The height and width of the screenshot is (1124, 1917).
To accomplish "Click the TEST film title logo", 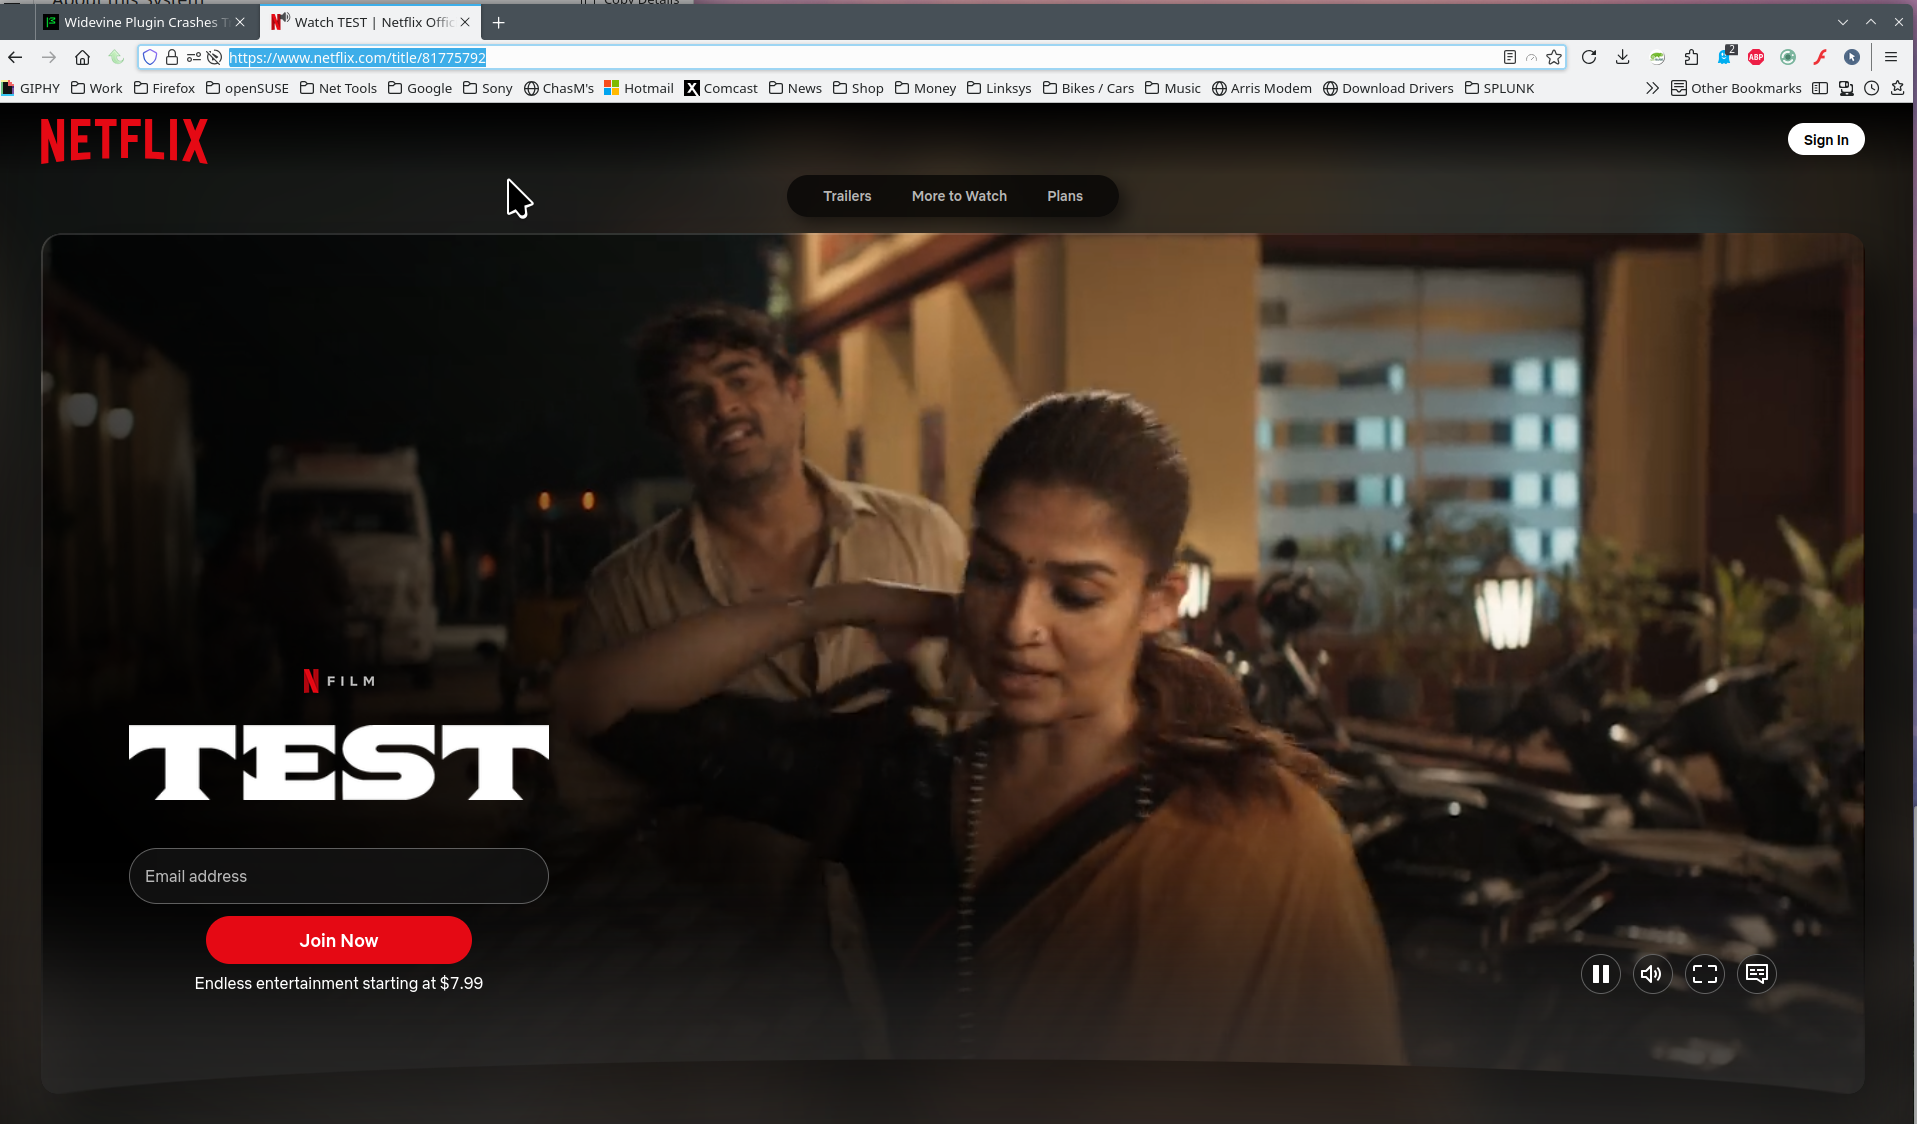I will tap(339, 762).
